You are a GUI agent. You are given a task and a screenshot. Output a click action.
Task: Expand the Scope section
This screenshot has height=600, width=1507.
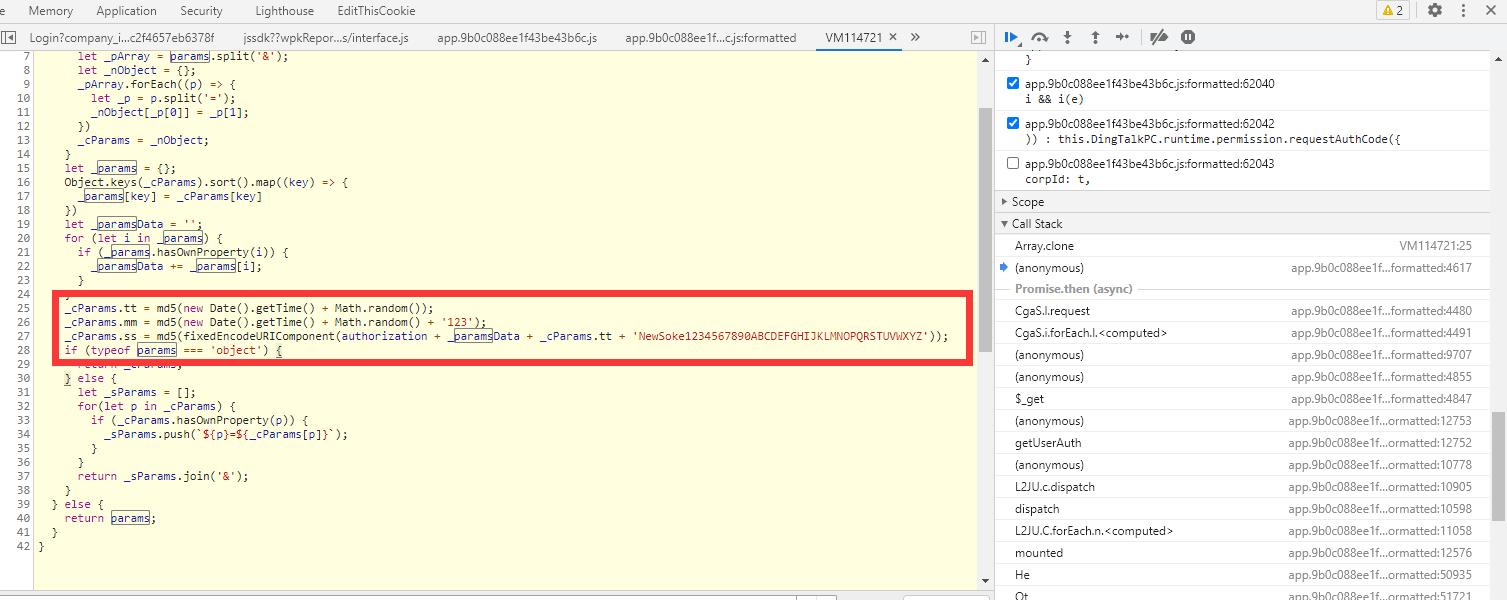click(1027, 202)
